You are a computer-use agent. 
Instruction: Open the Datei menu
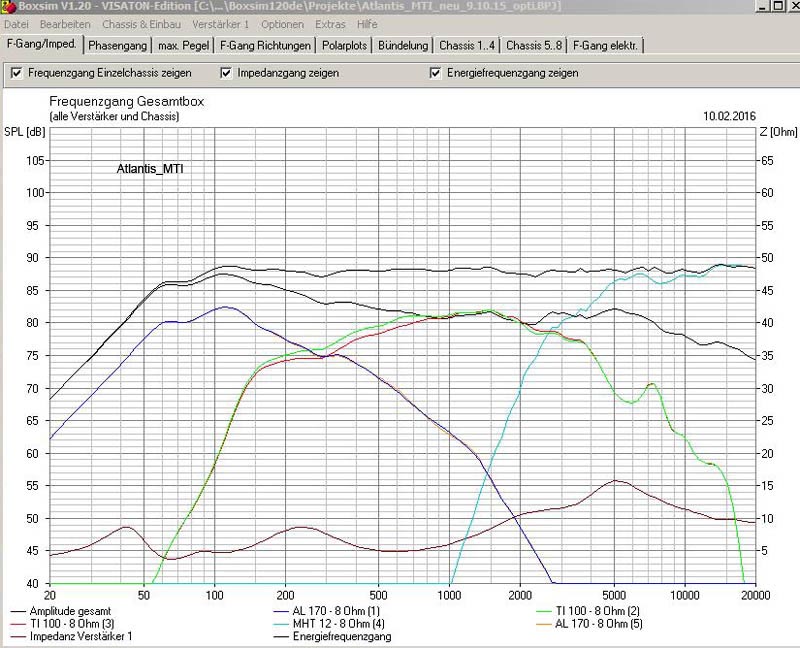(17, 23)
